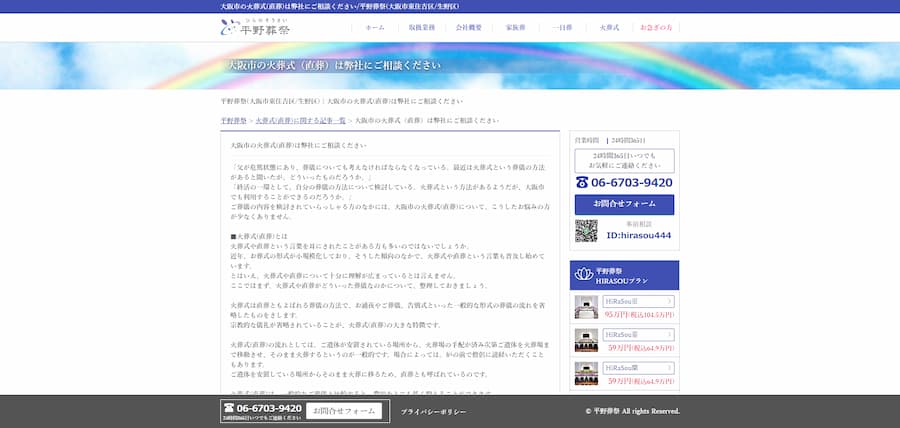900x428 pixels.
Task: Open the HiRaSou plan button above 95万円
Action: 638,301
